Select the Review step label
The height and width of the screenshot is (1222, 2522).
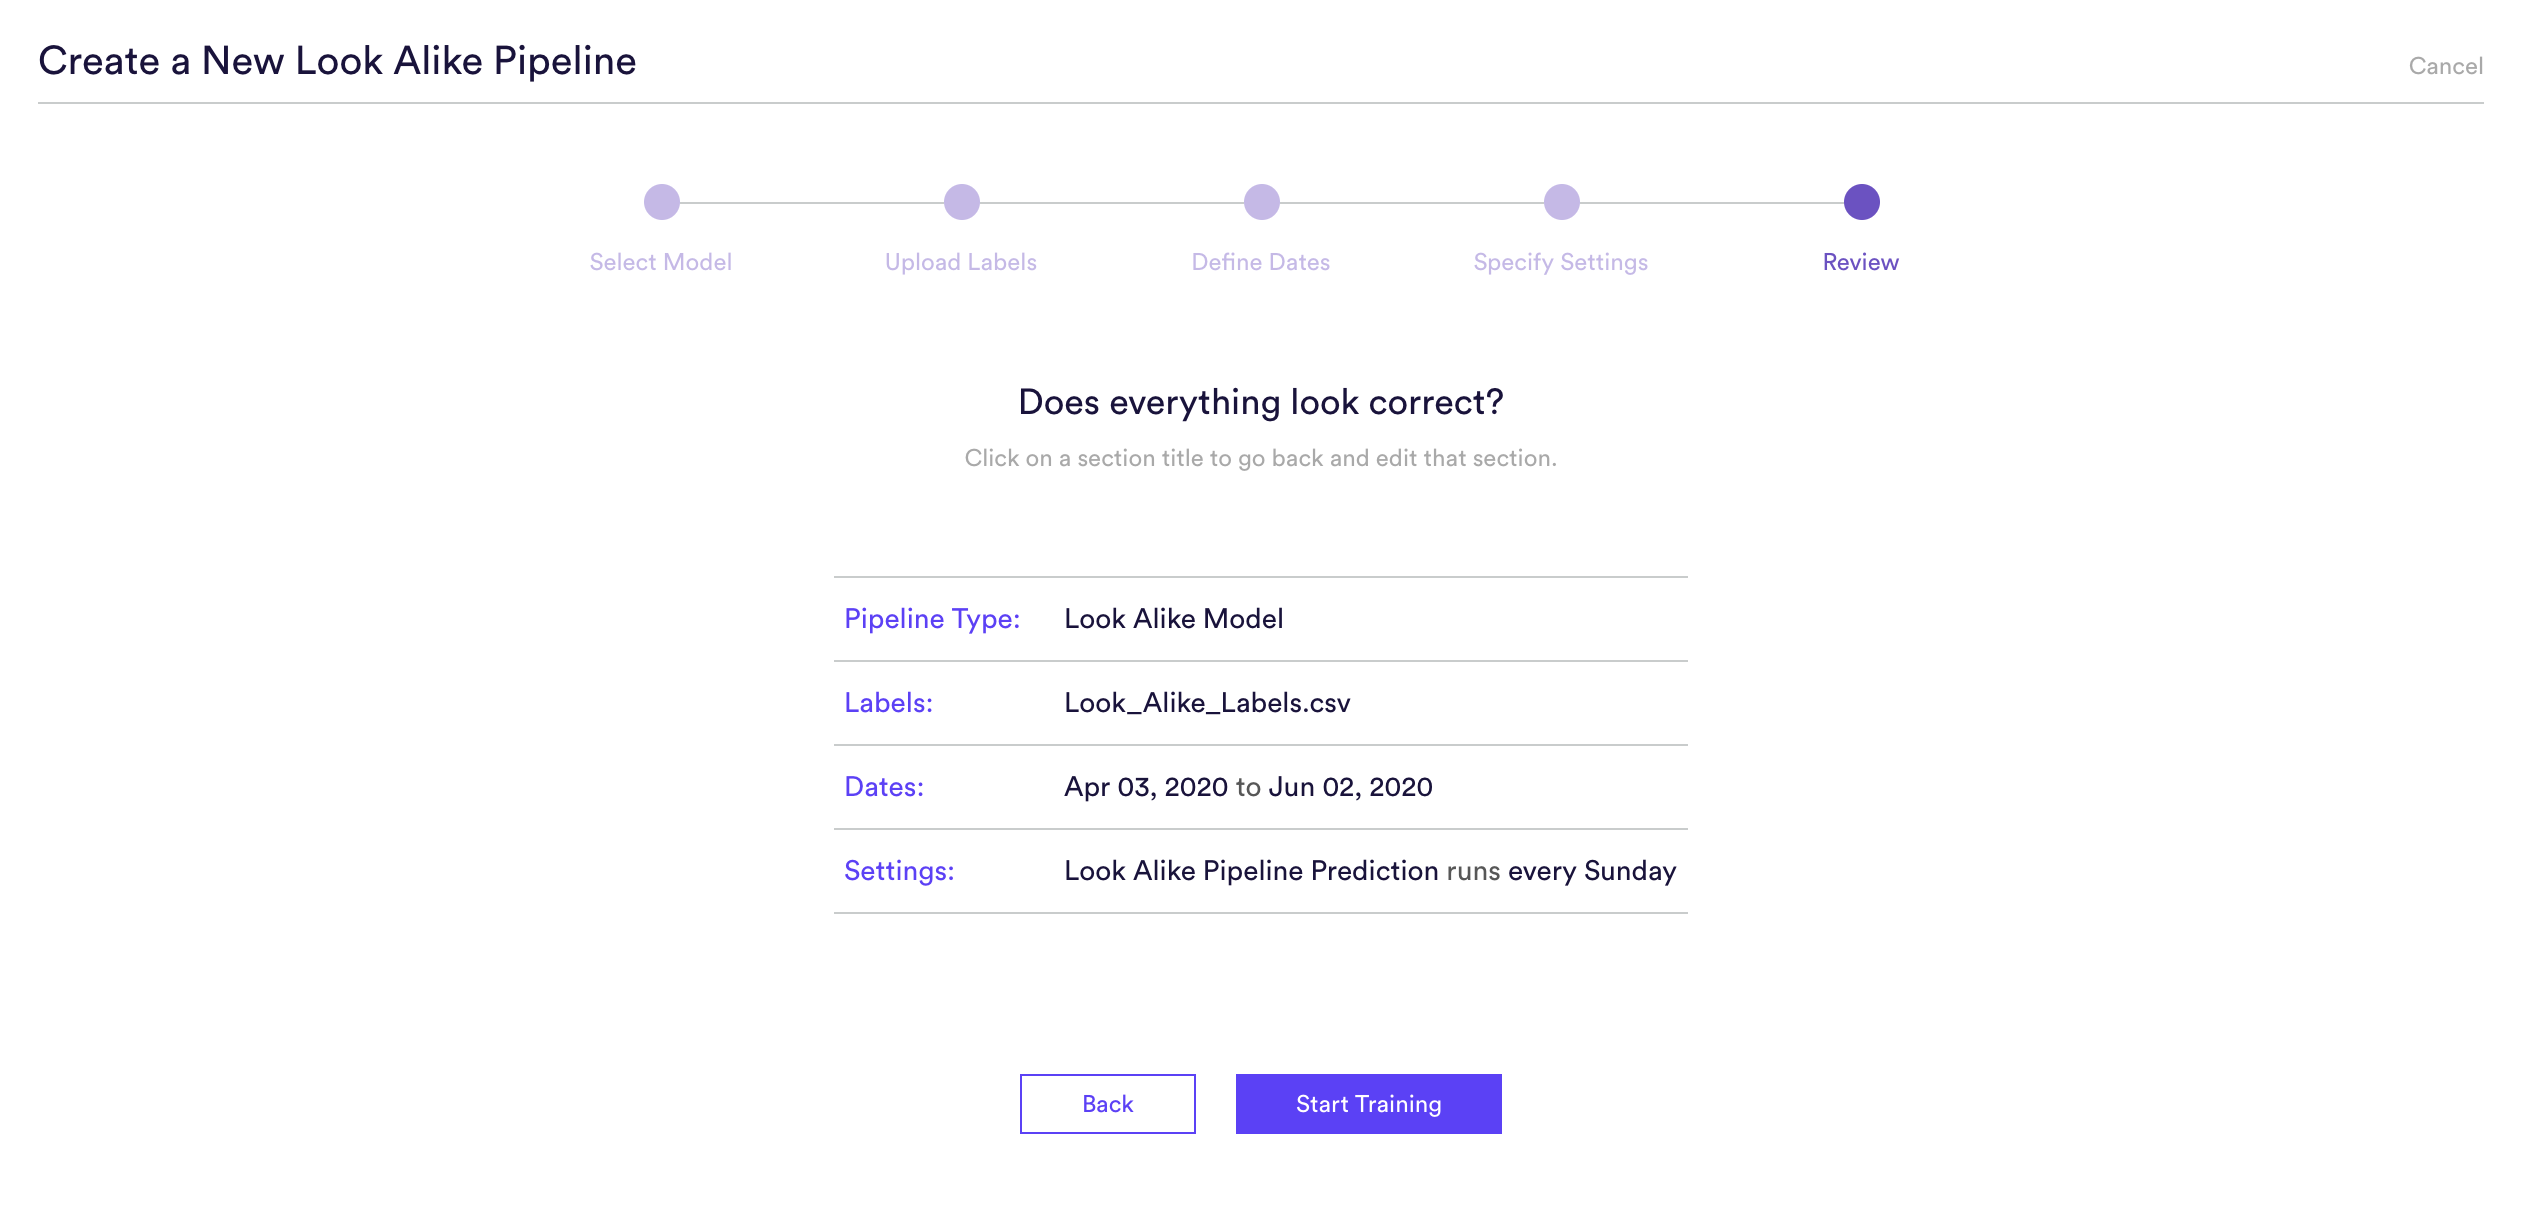coord(1860,262)
